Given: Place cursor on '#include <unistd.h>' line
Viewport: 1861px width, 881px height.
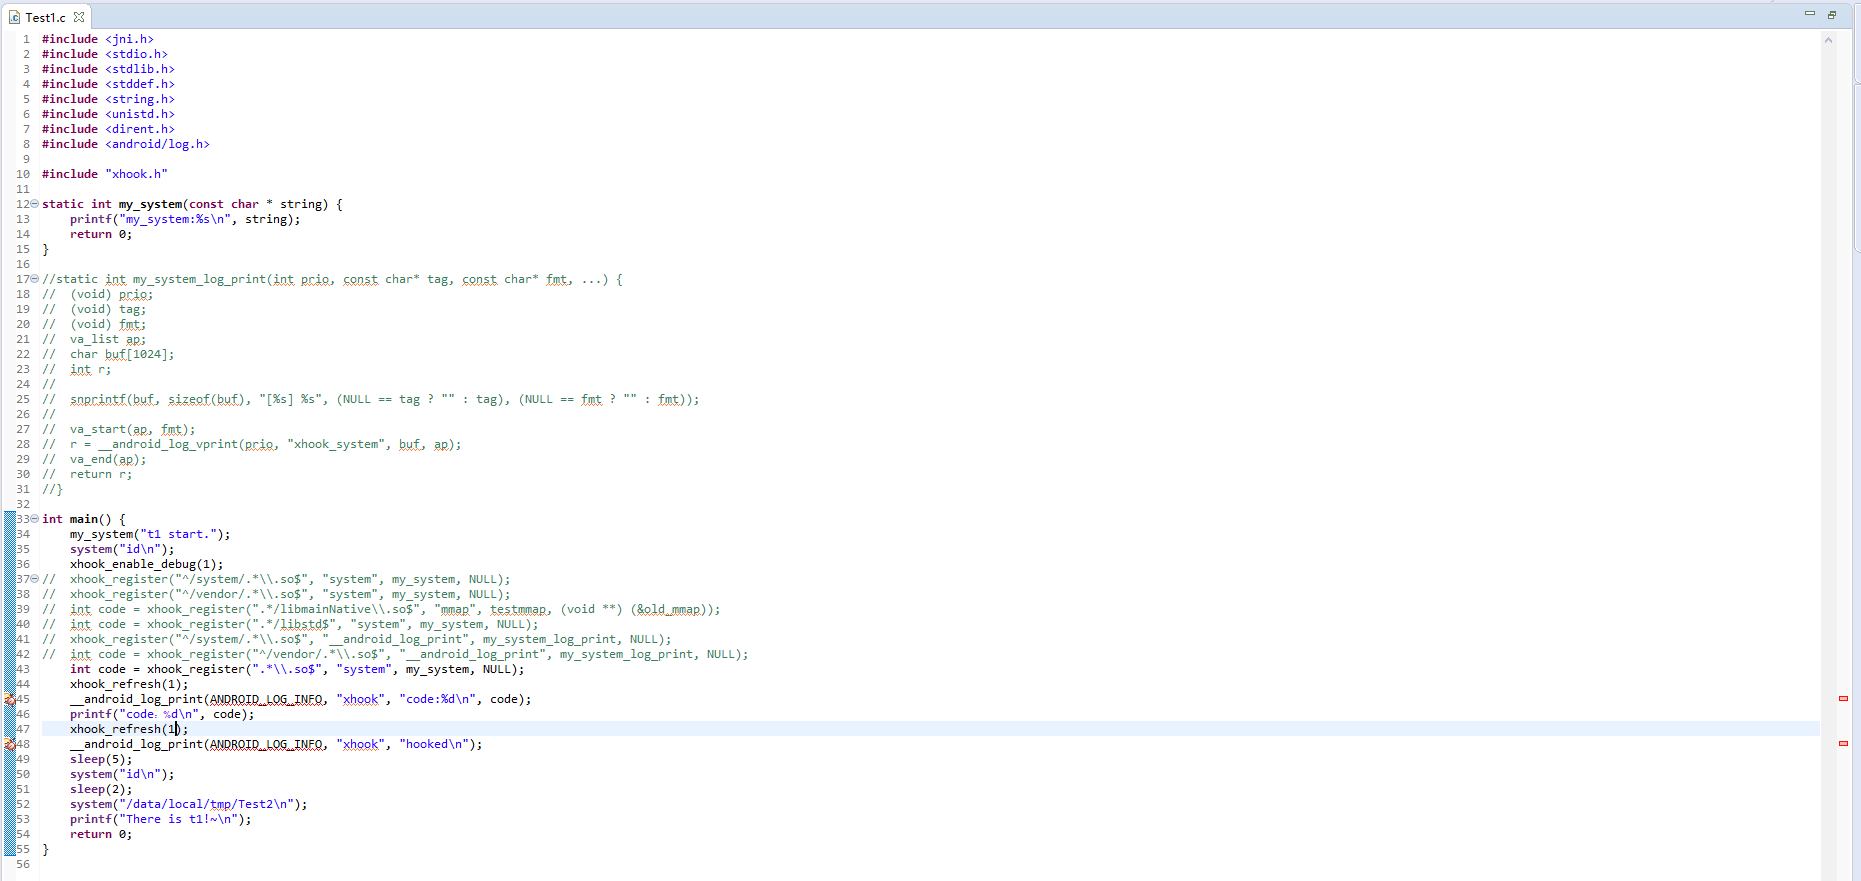Looking at the screenshot, I should (108, 114).
